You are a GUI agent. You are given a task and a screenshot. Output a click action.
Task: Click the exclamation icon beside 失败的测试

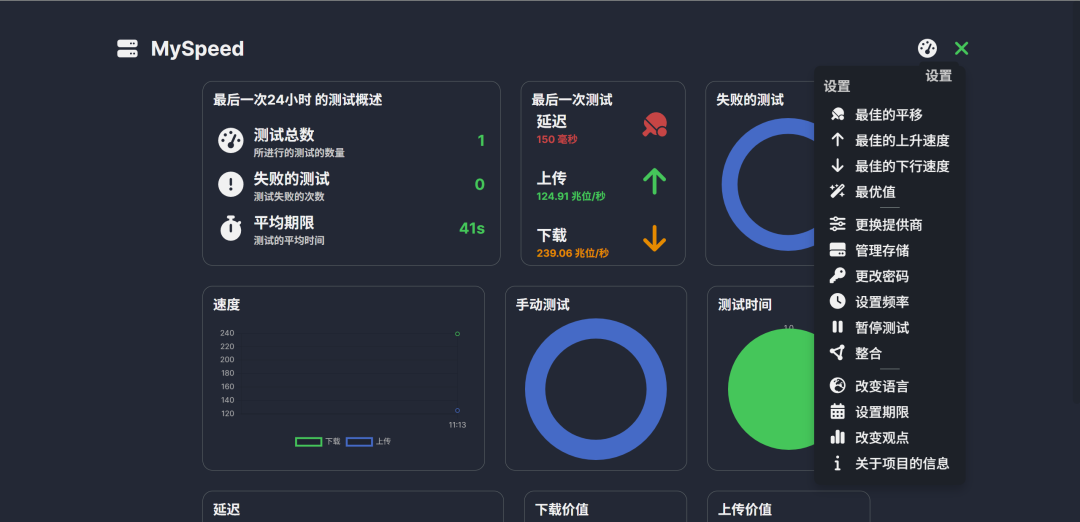(231, 185)
